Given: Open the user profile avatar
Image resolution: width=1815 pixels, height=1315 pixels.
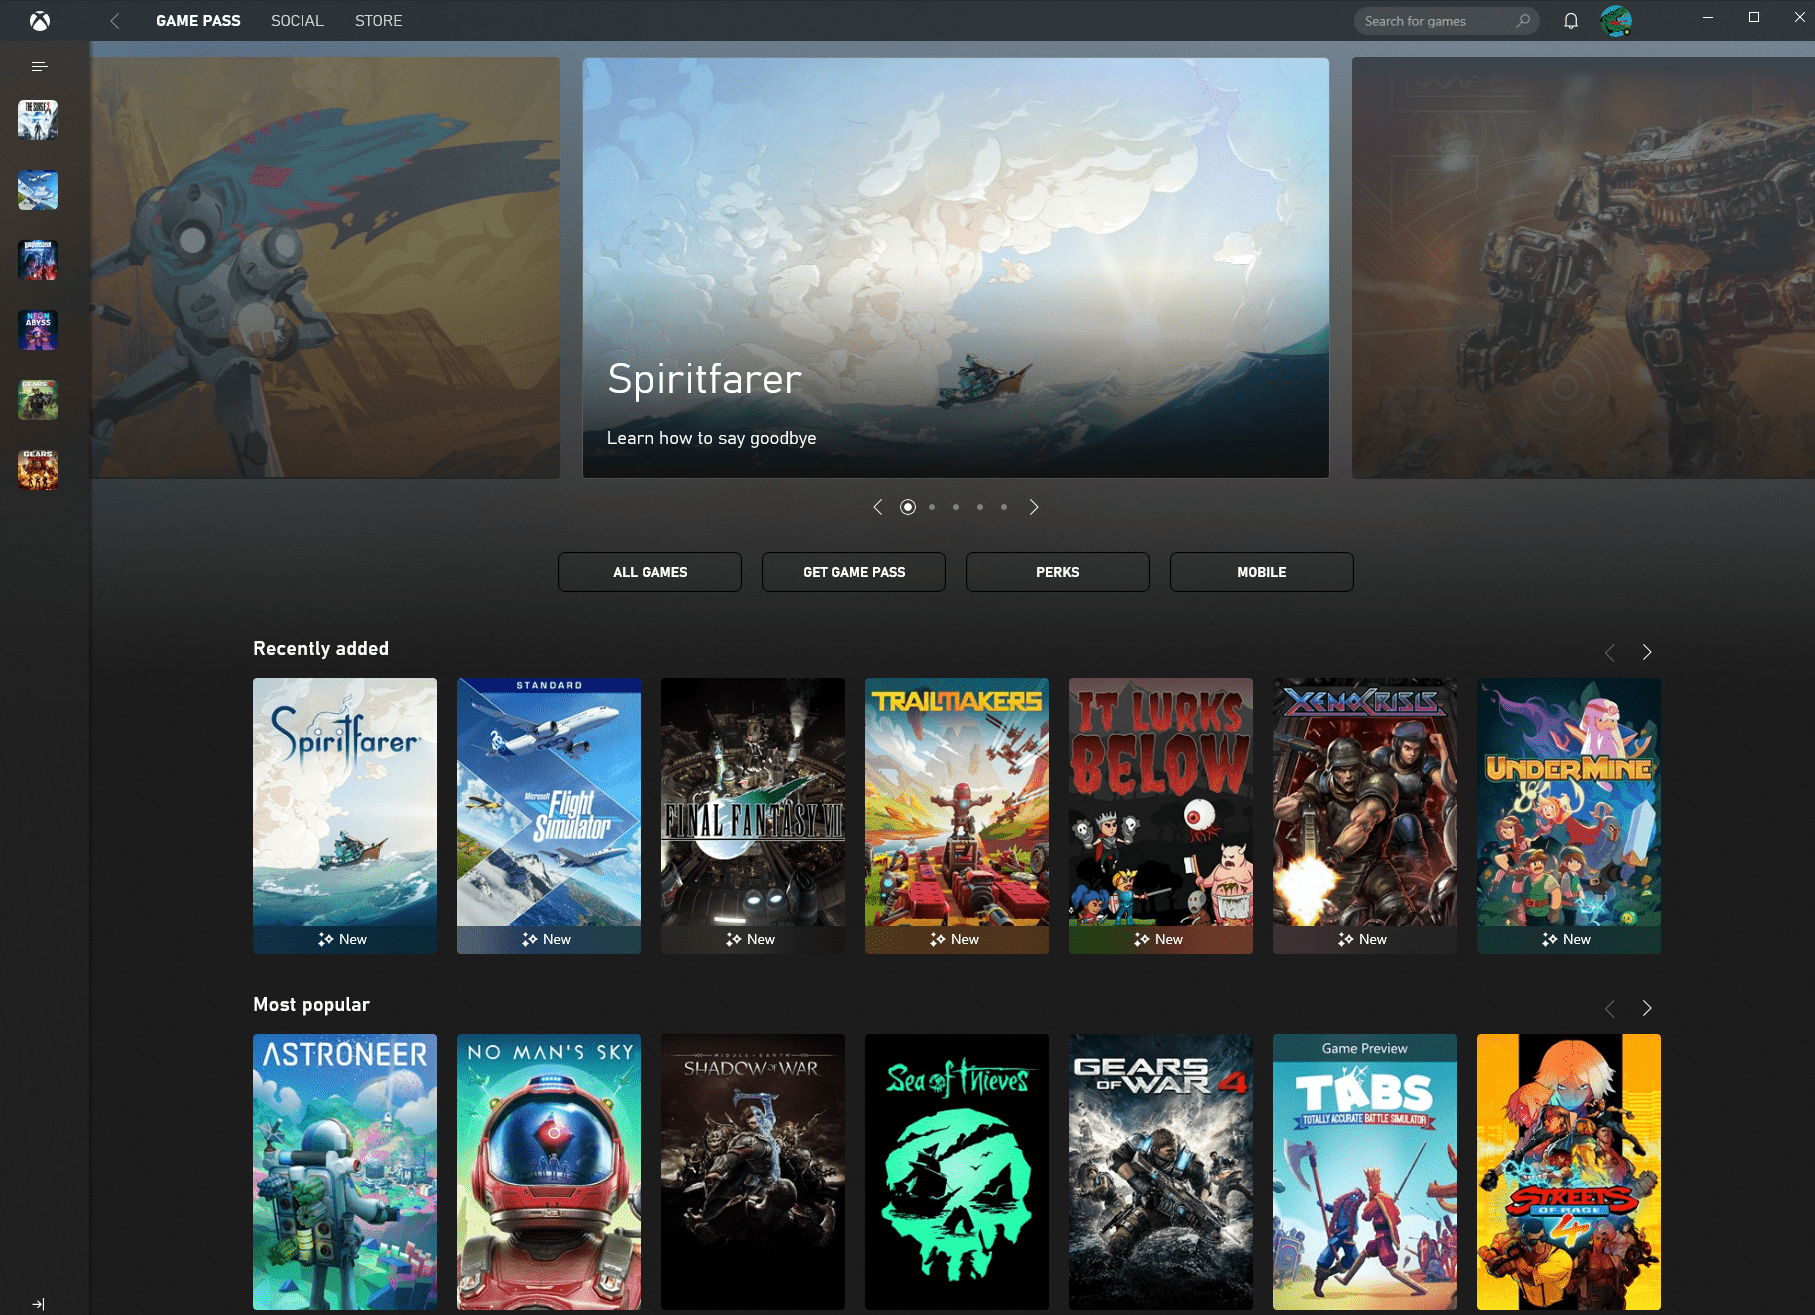Looking at the screenshot, I should pos(1615,21).
